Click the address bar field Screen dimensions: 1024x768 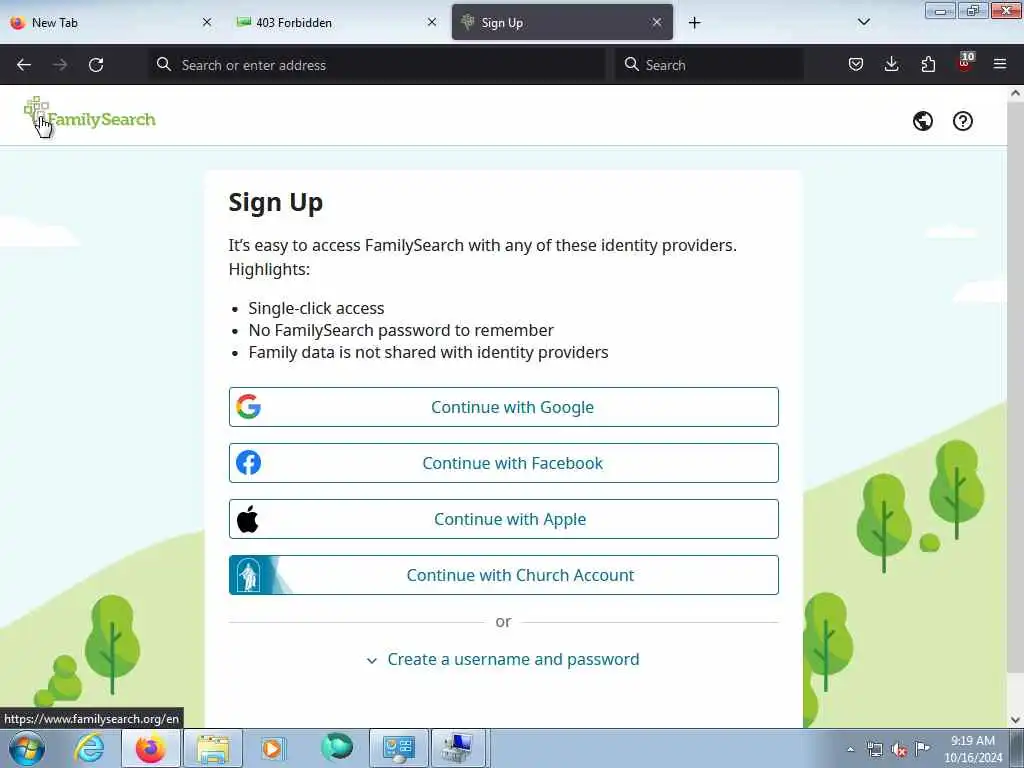click(x=377, y=65)
